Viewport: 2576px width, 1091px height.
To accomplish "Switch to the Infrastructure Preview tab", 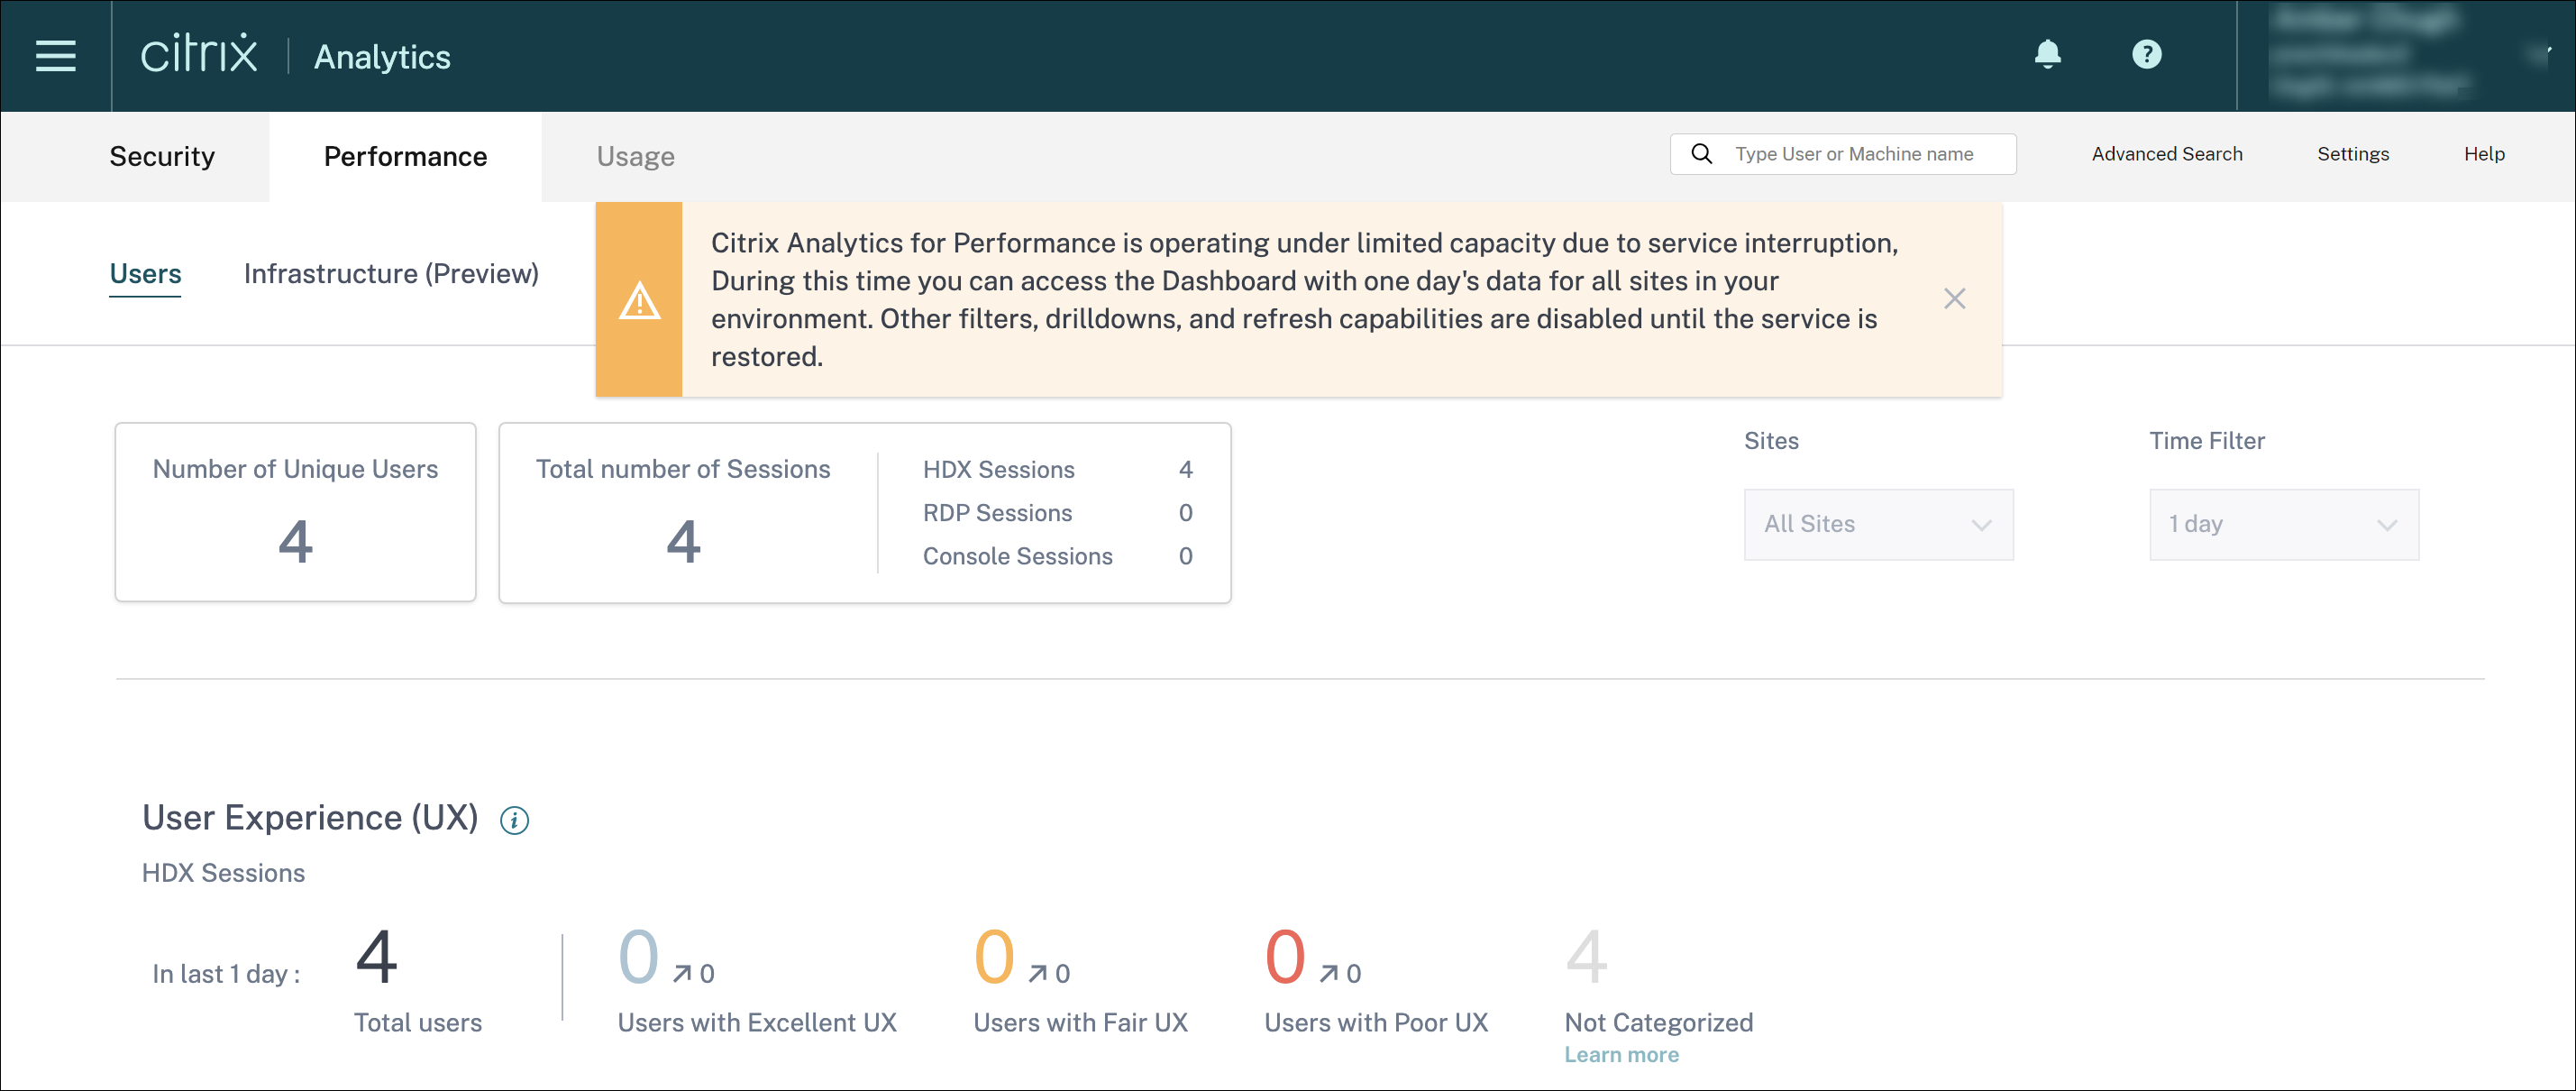I will point(389,272).
